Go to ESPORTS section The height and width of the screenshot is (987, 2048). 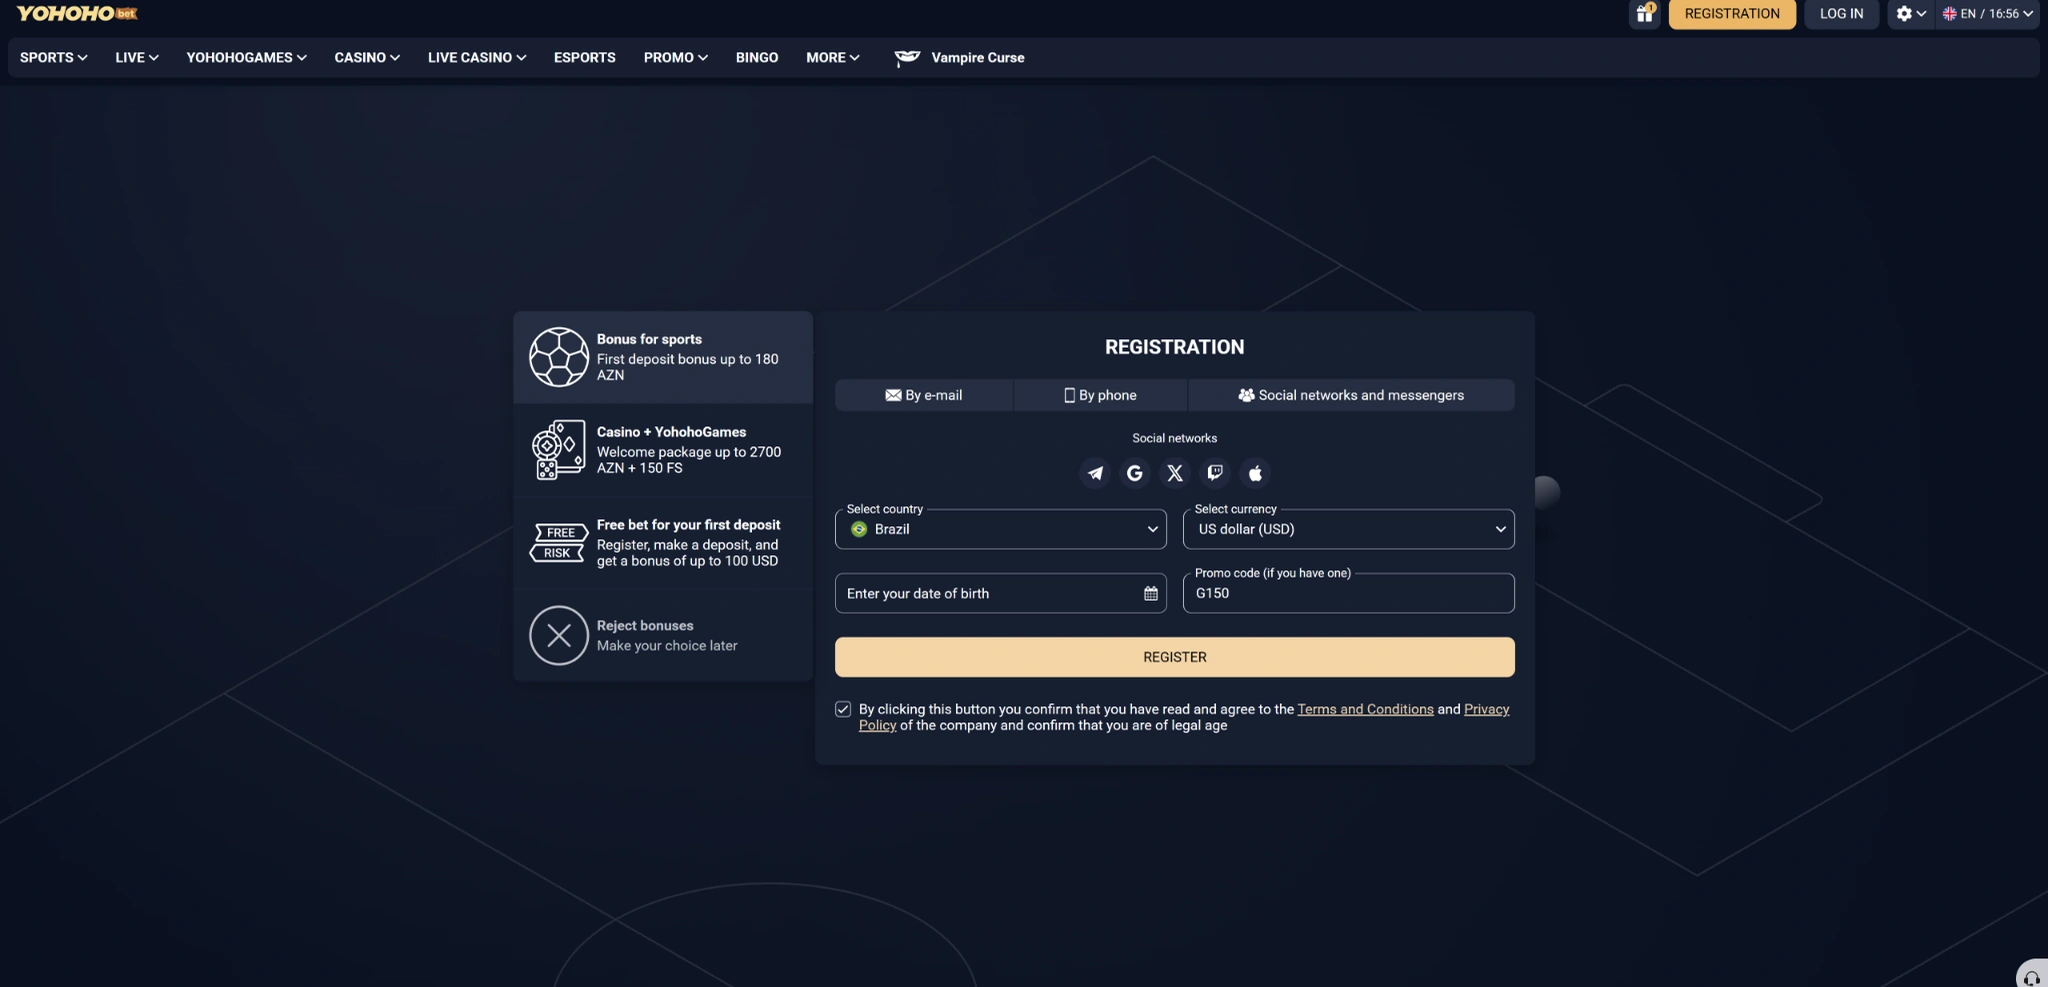pyautogui.click(x=585, y=58)
